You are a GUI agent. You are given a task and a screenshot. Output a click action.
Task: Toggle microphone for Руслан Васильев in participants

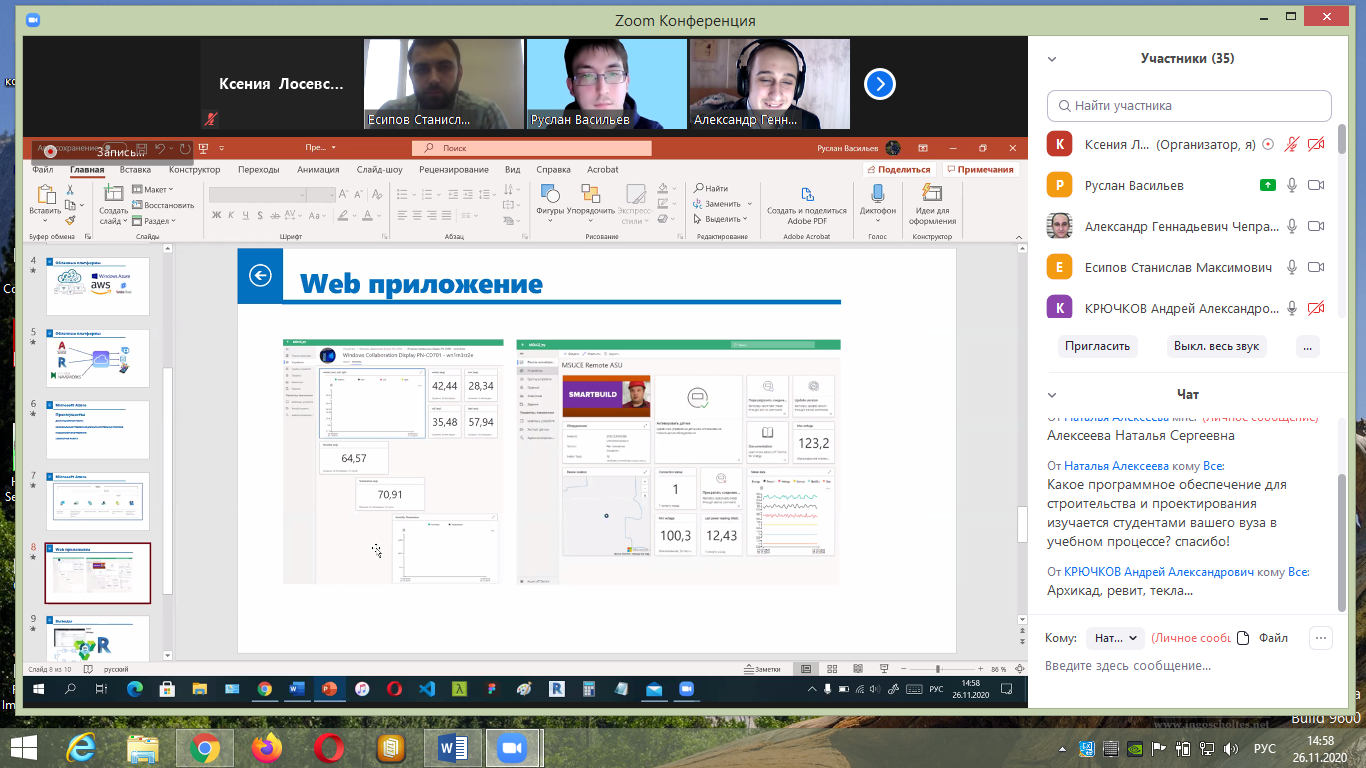(1292, 185)
